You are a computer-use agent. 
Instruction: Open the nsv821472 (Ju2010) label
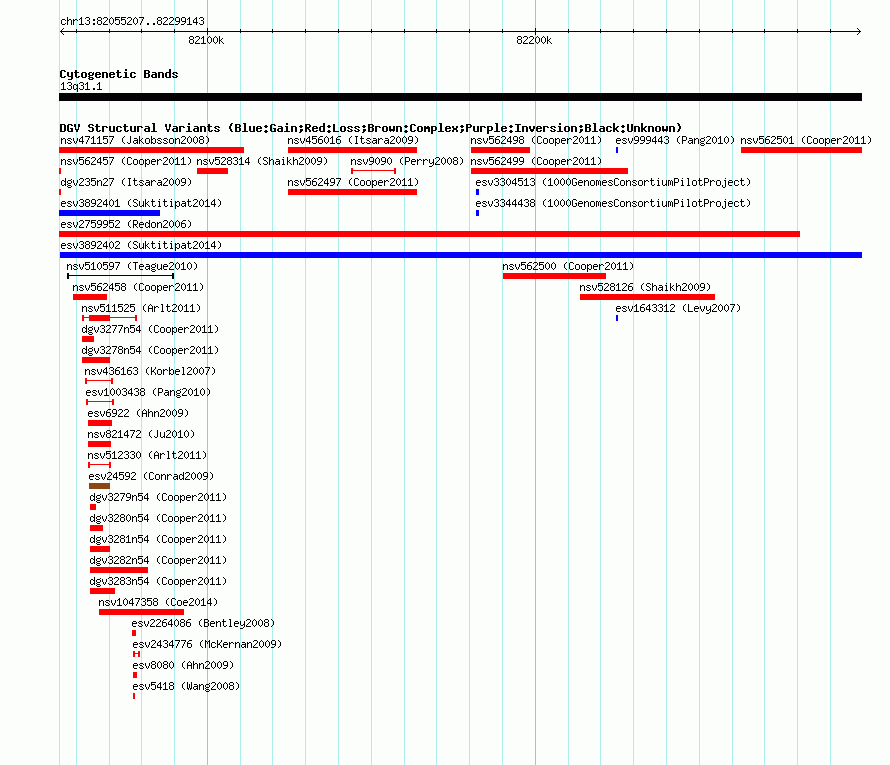141,434
